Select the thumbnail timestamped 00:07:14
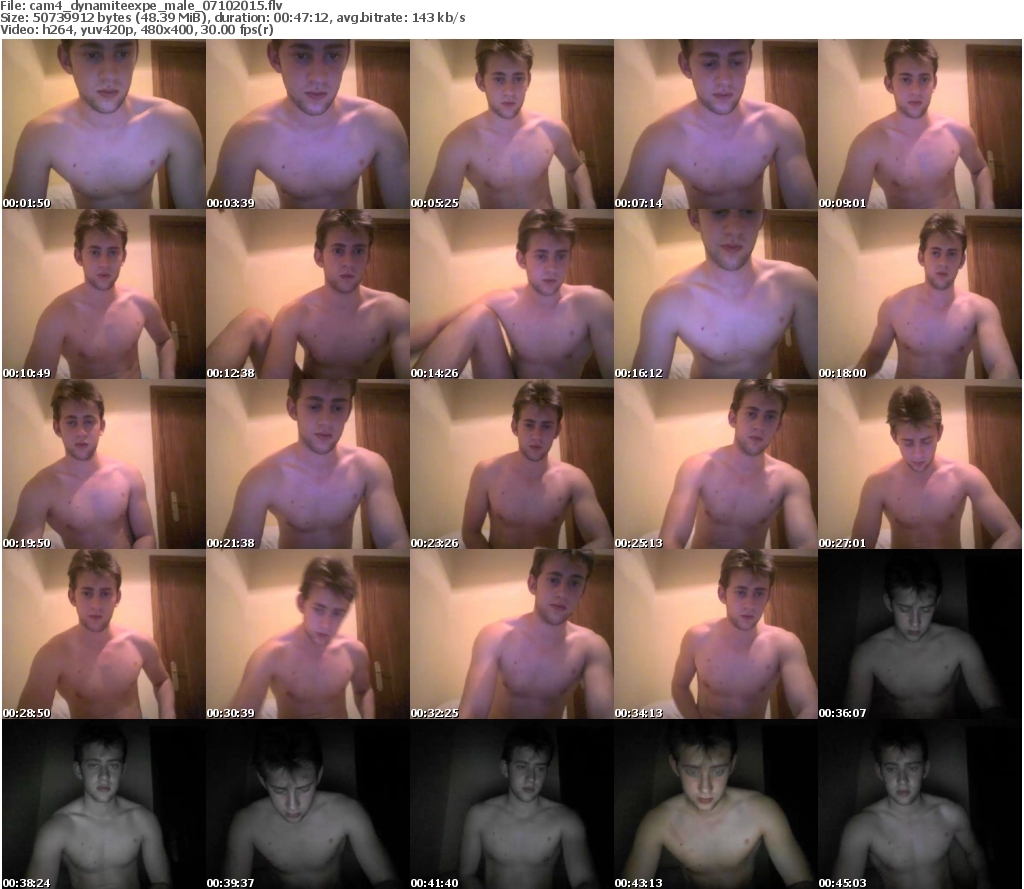Viewport: 1024px width, 889px height. [716, 124]
